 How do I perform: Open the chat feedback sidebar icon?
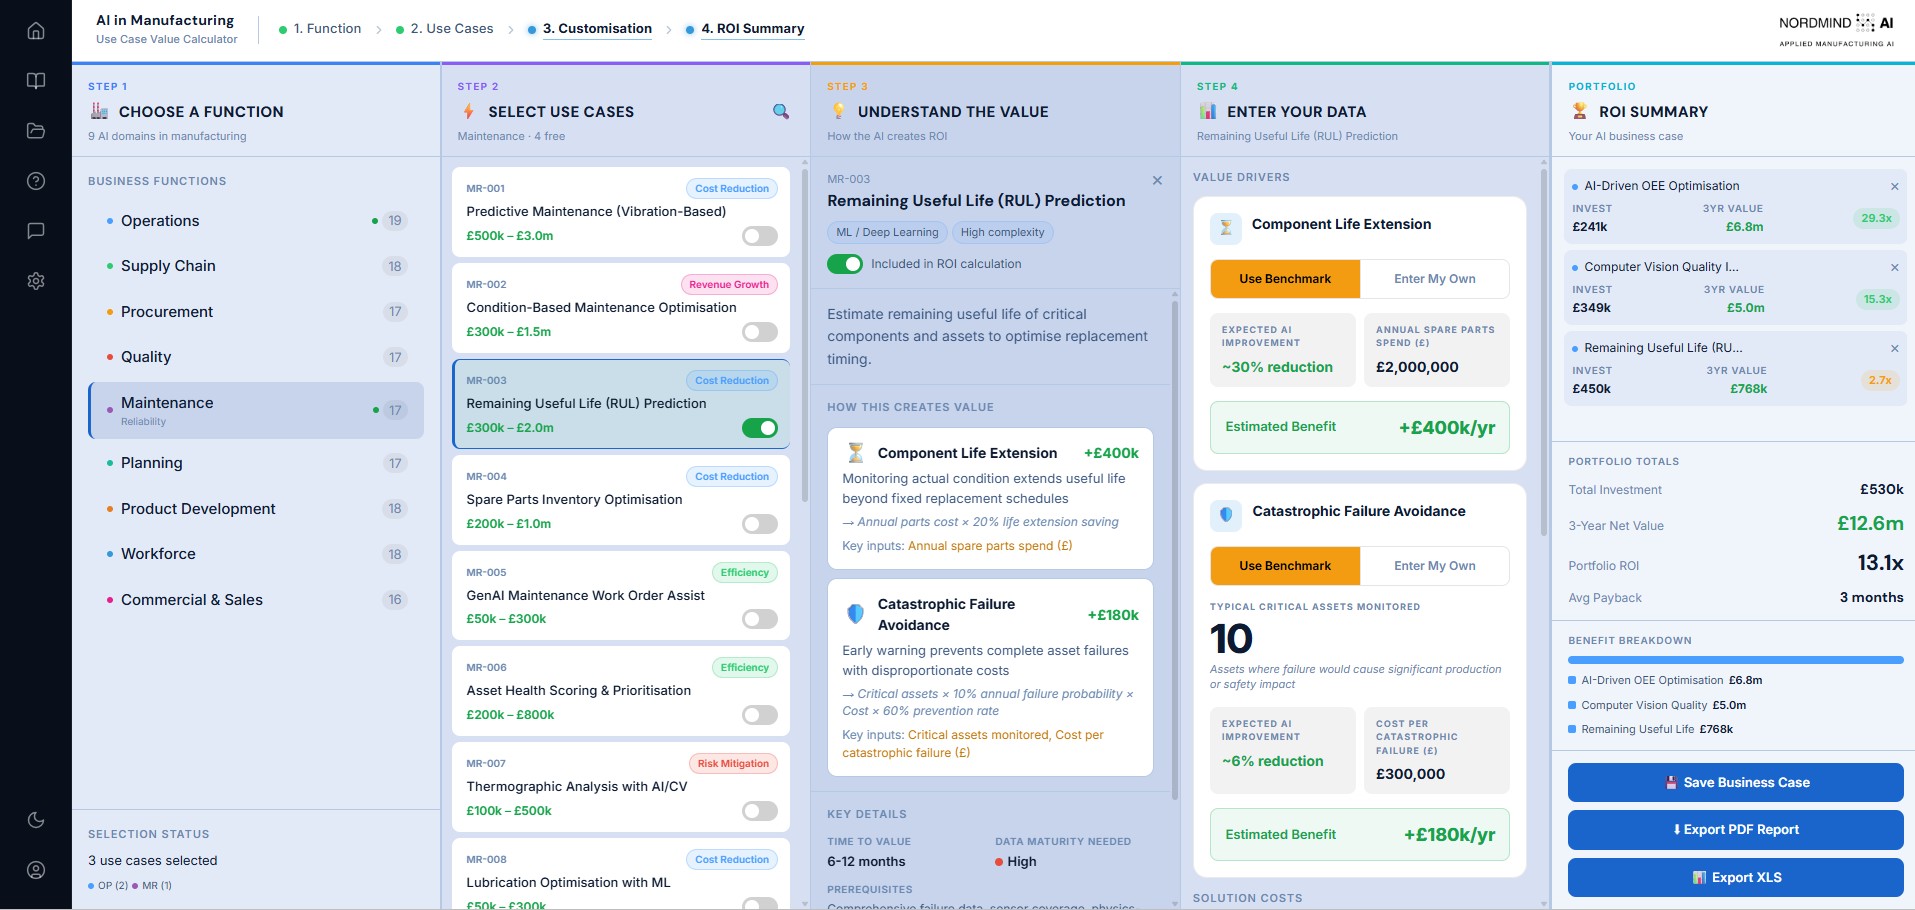click(36, 231)
